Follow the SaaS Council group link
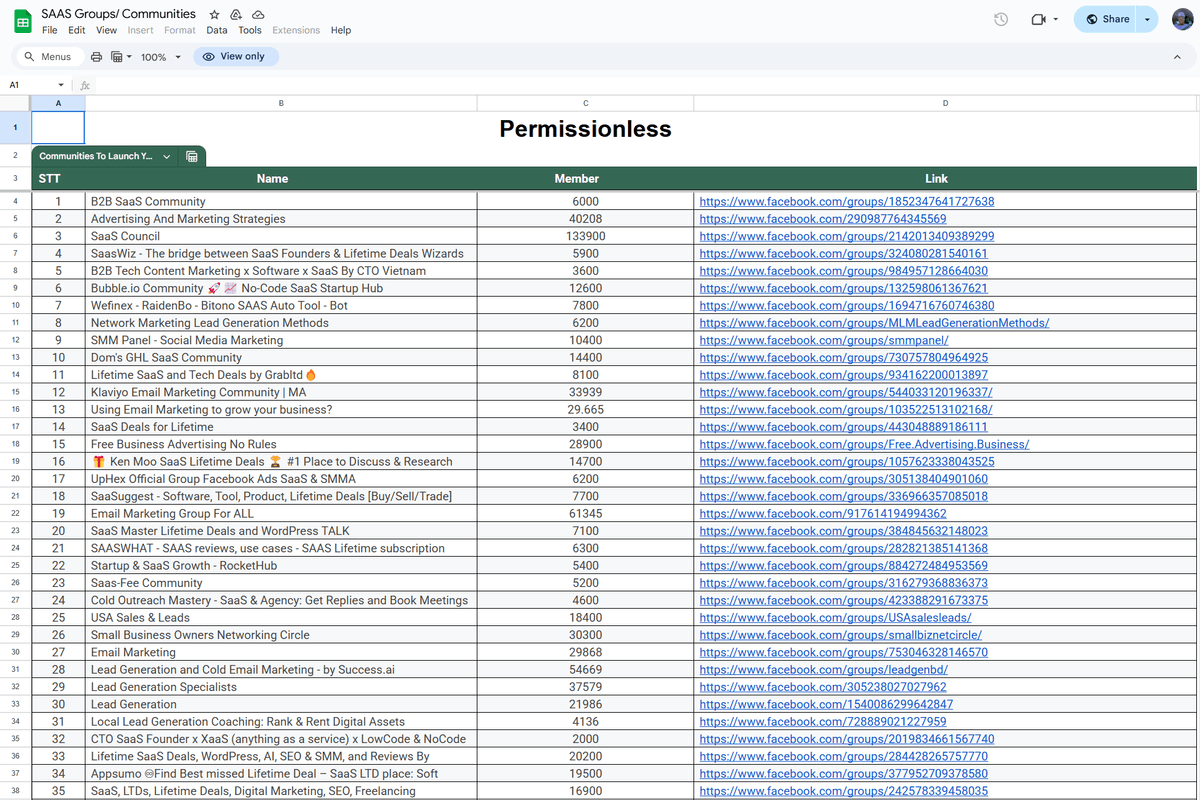1200x800 pixels. [847, 236]
